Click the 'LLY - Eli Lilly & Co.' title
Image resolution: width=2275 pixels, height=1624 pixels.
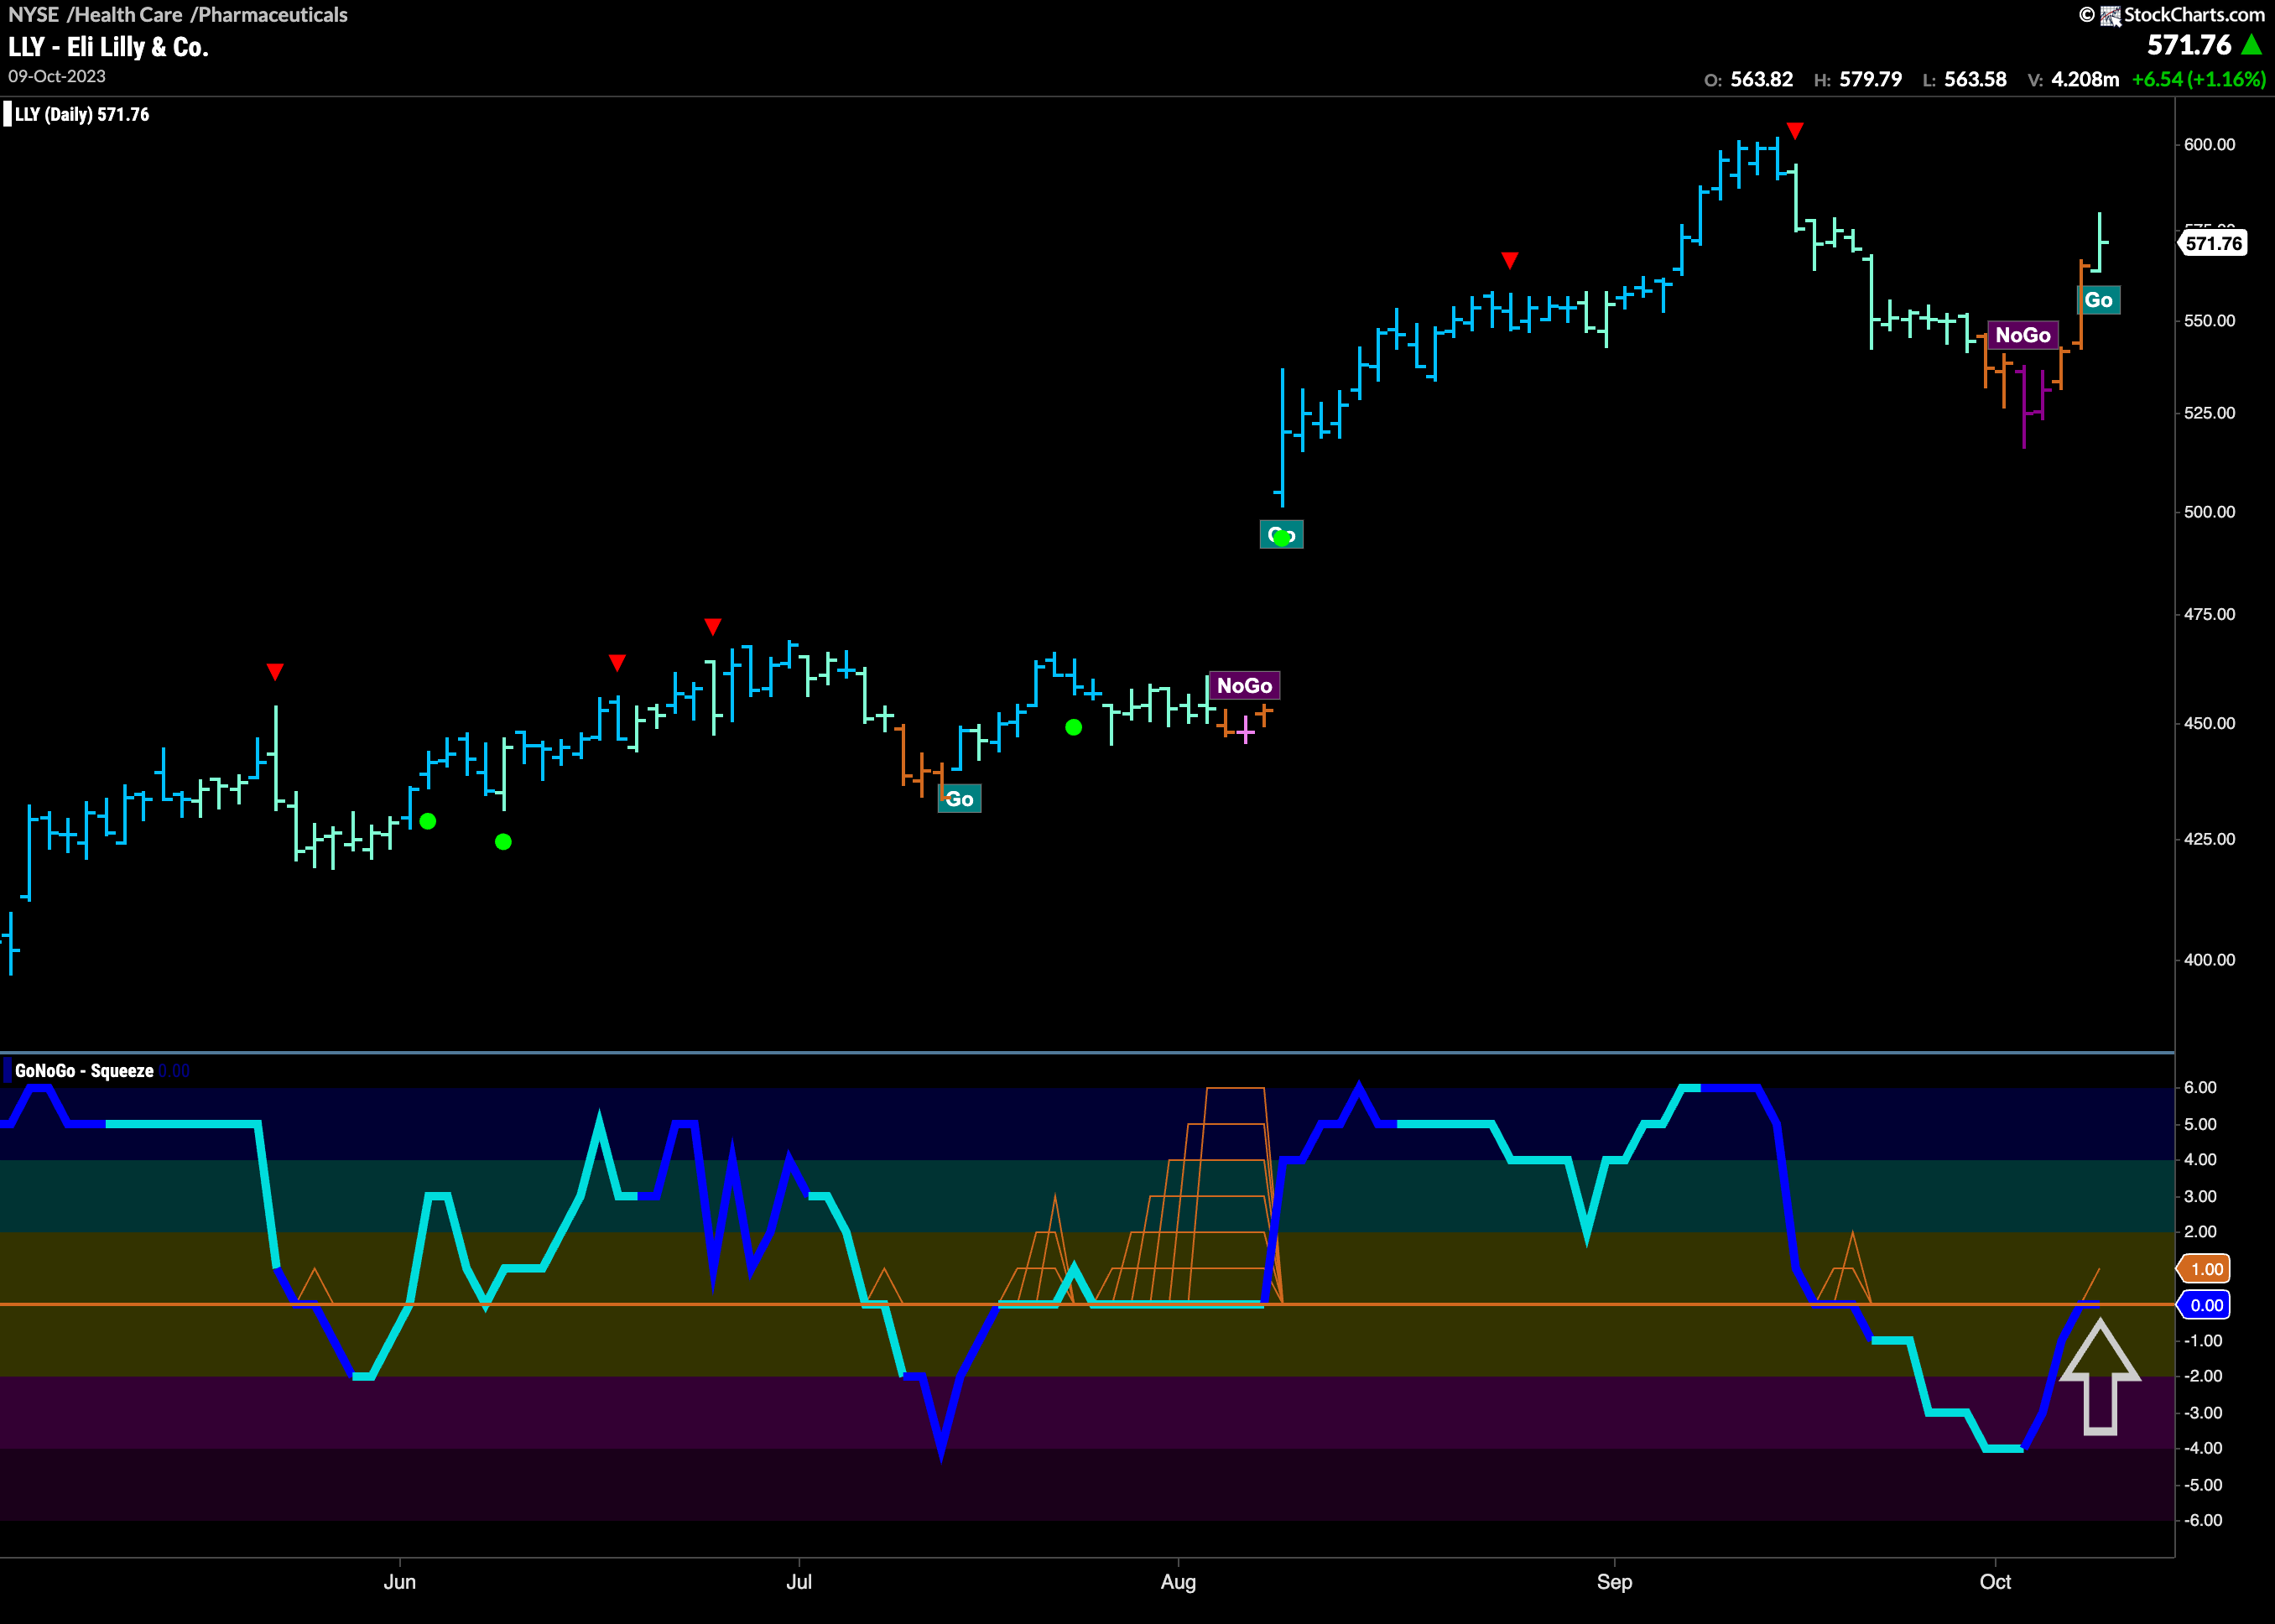pos(108,47)
